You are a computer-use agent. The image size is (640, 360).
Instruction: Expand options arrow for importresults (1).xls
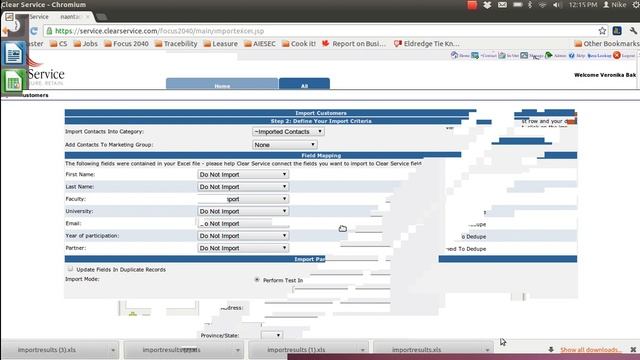(362, 350)
